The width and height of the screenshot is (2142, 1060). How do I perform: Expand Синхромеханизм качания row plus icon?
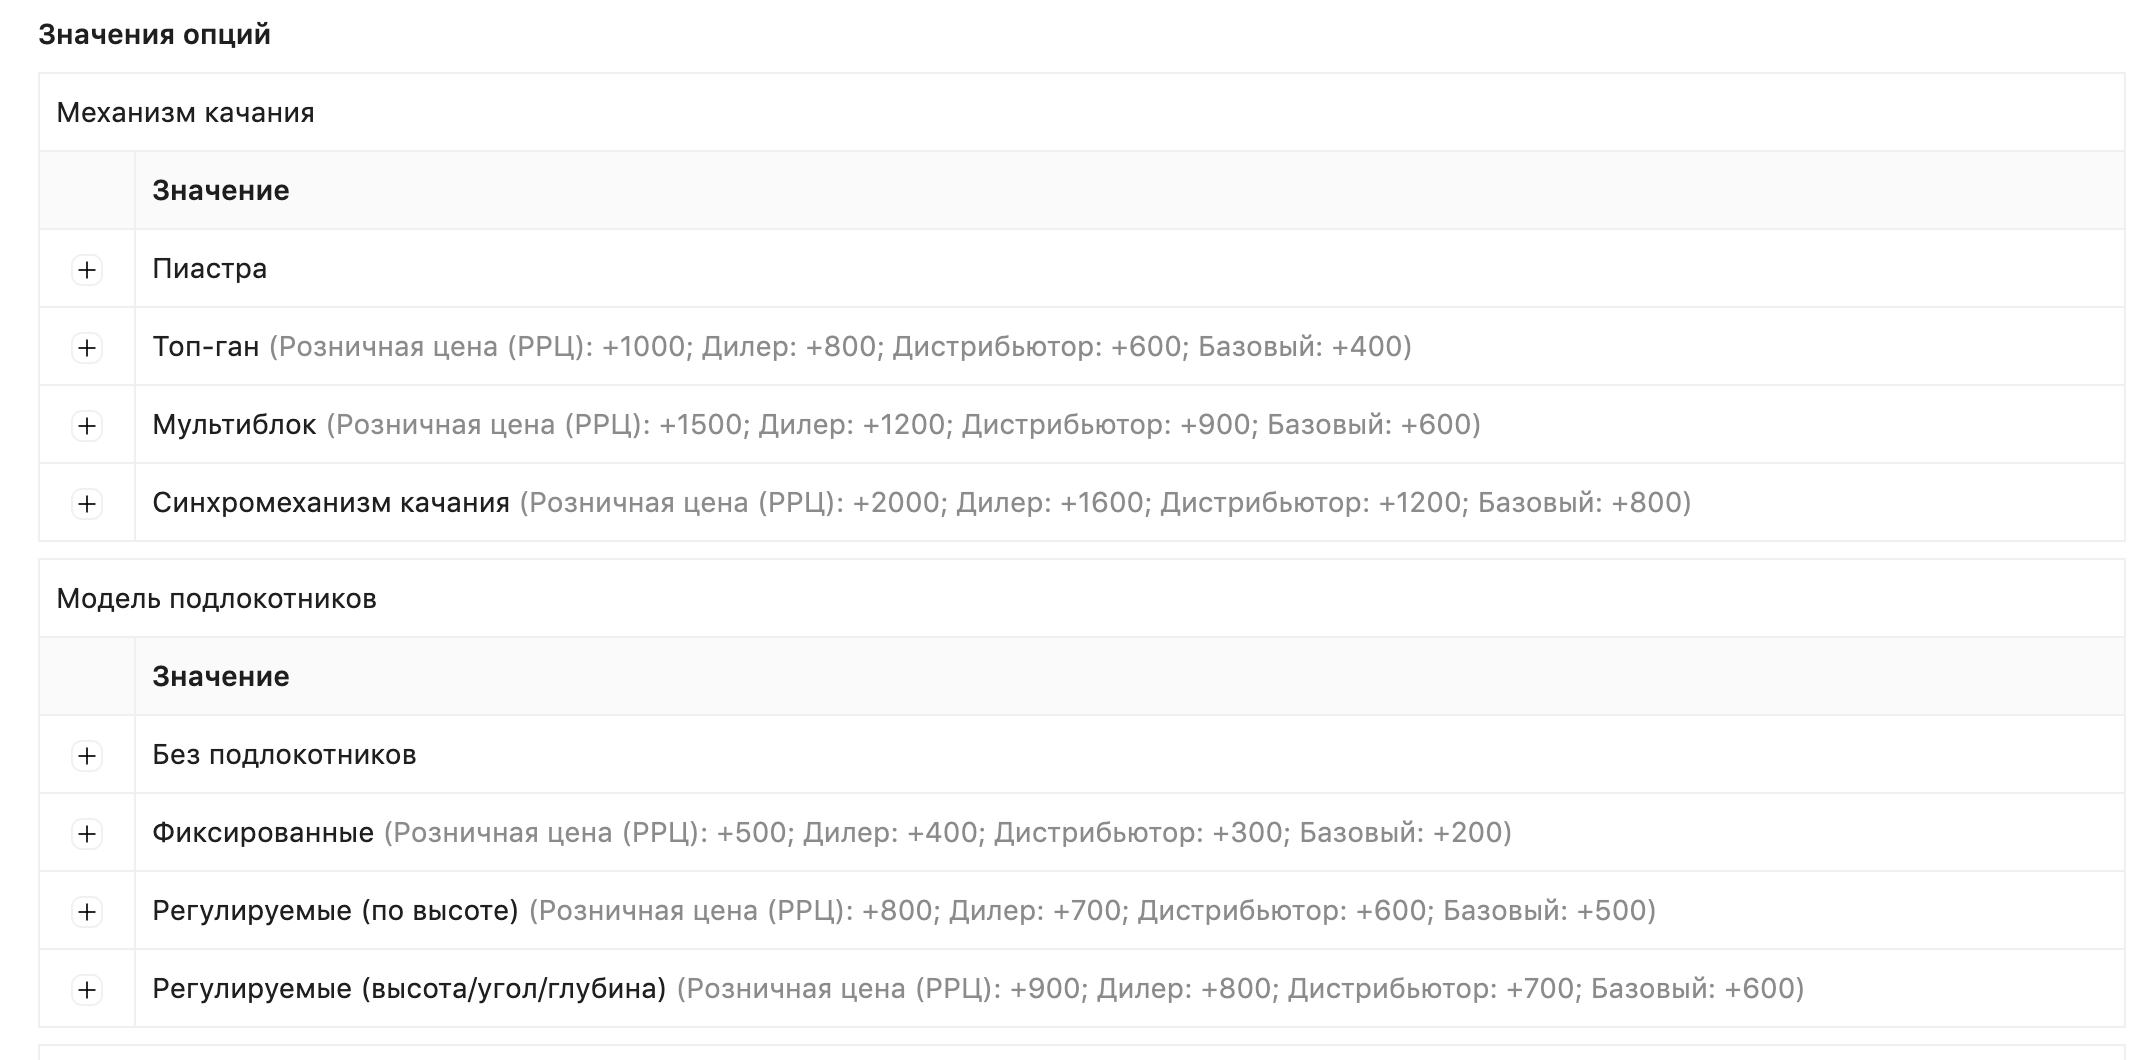87,503
